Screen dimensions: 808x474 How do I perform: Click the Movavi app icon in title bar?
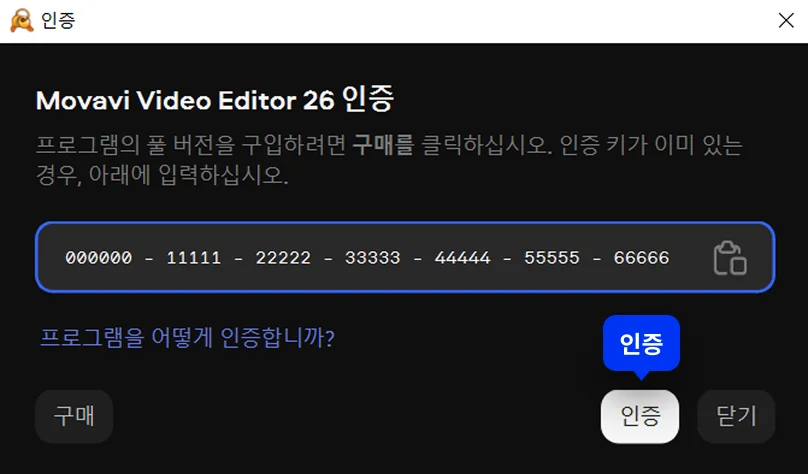22,21
